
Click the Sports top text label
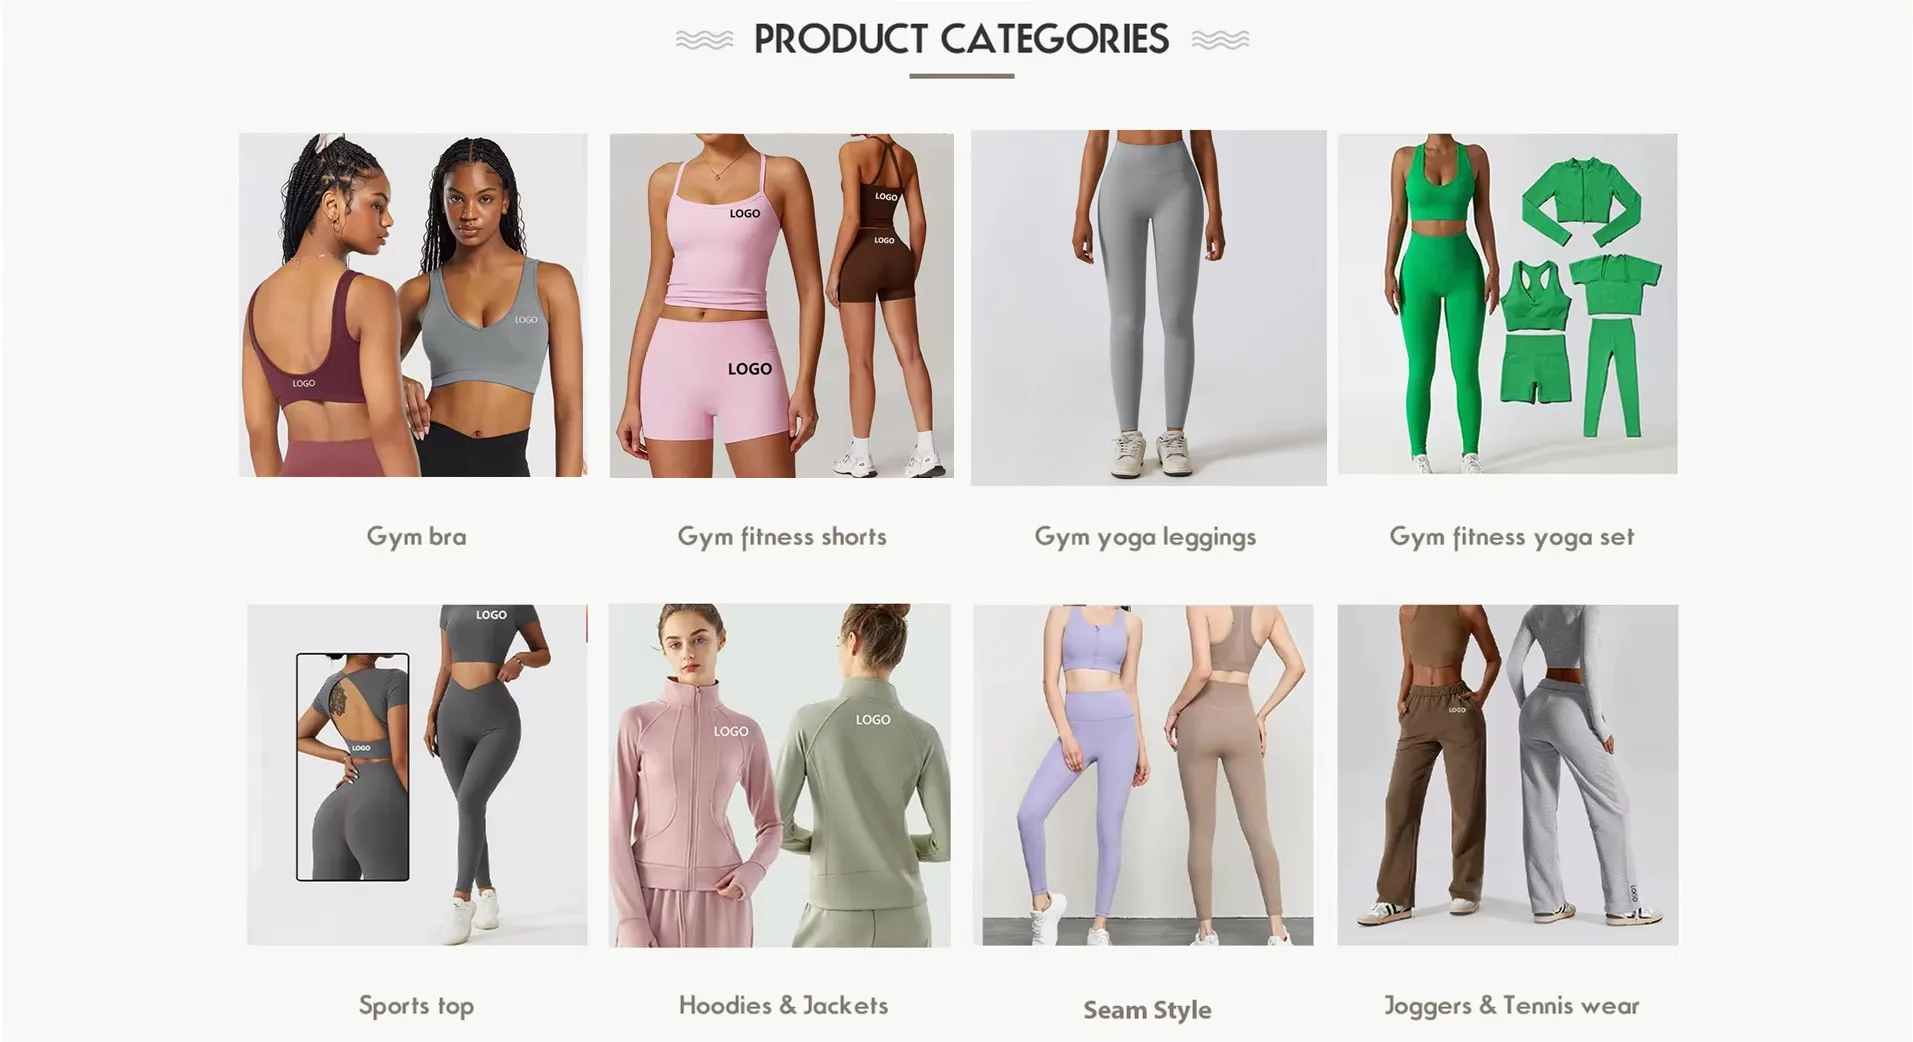[x=416, y=1006]
